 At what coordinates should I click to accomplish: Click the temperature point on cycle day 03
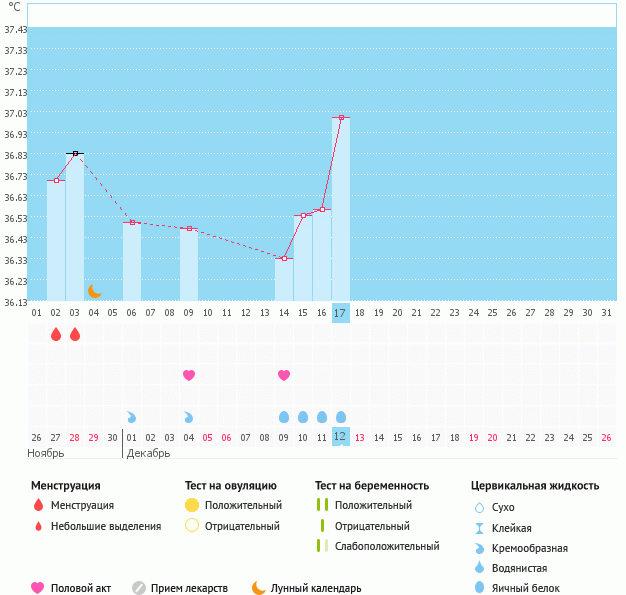75,154
